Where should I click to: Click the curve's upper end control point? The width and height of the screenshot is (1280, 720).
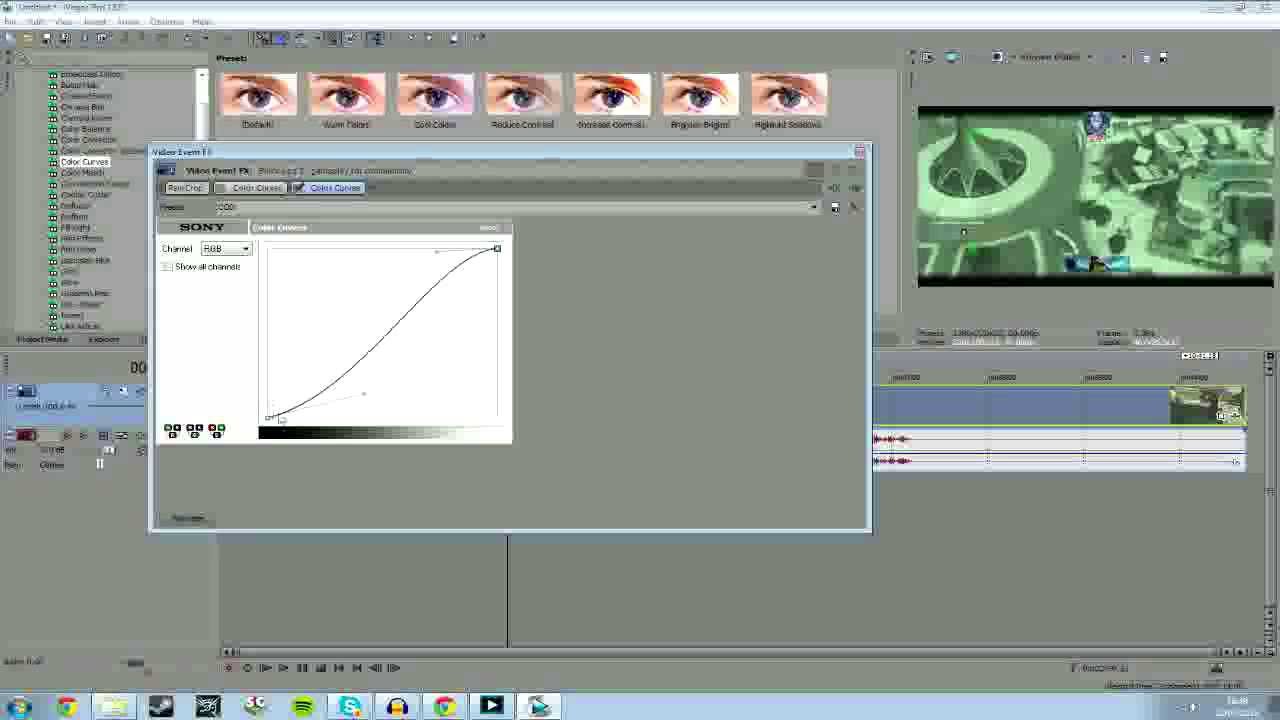click(497, 248)
